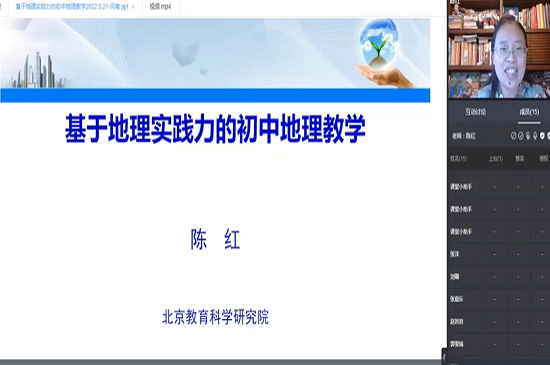Switch to the 视频.mp4 tab
This screenshot has height=365, width=550.
[160, 6]
